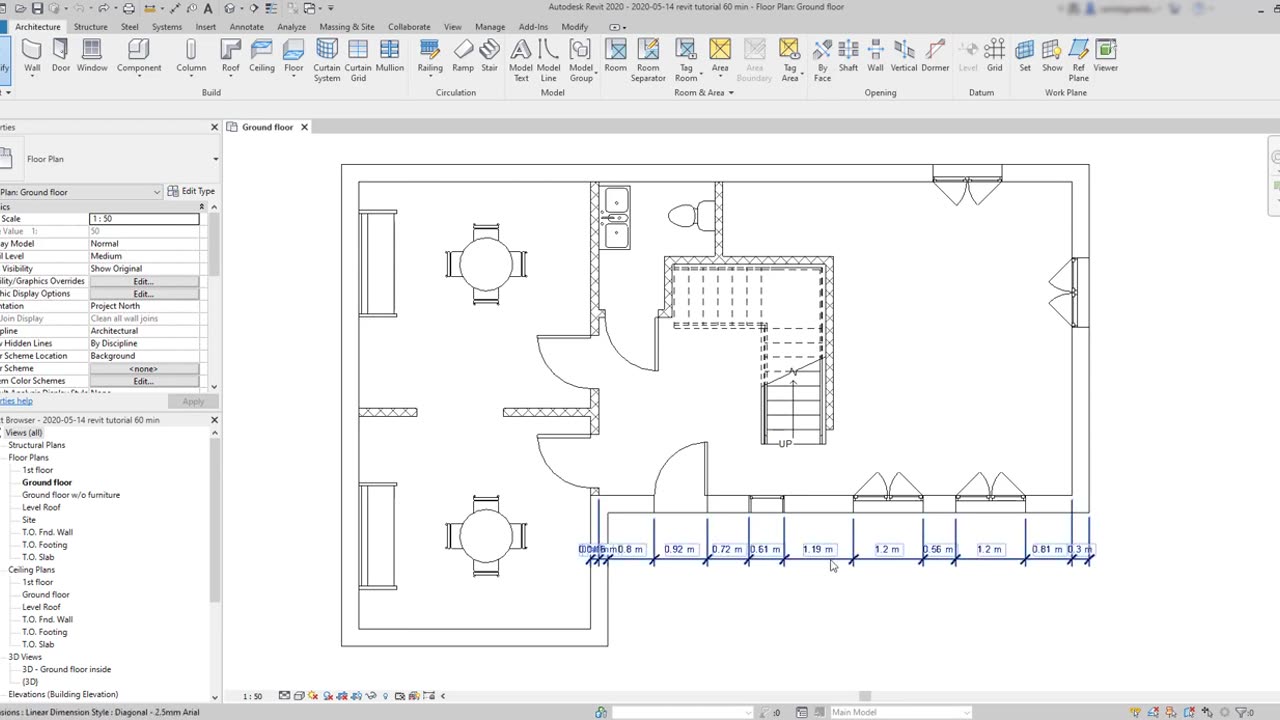Image resolution: width=1280 pixels, height=720 pixels.
Task: Select the Railing tool
Action: 430,56
